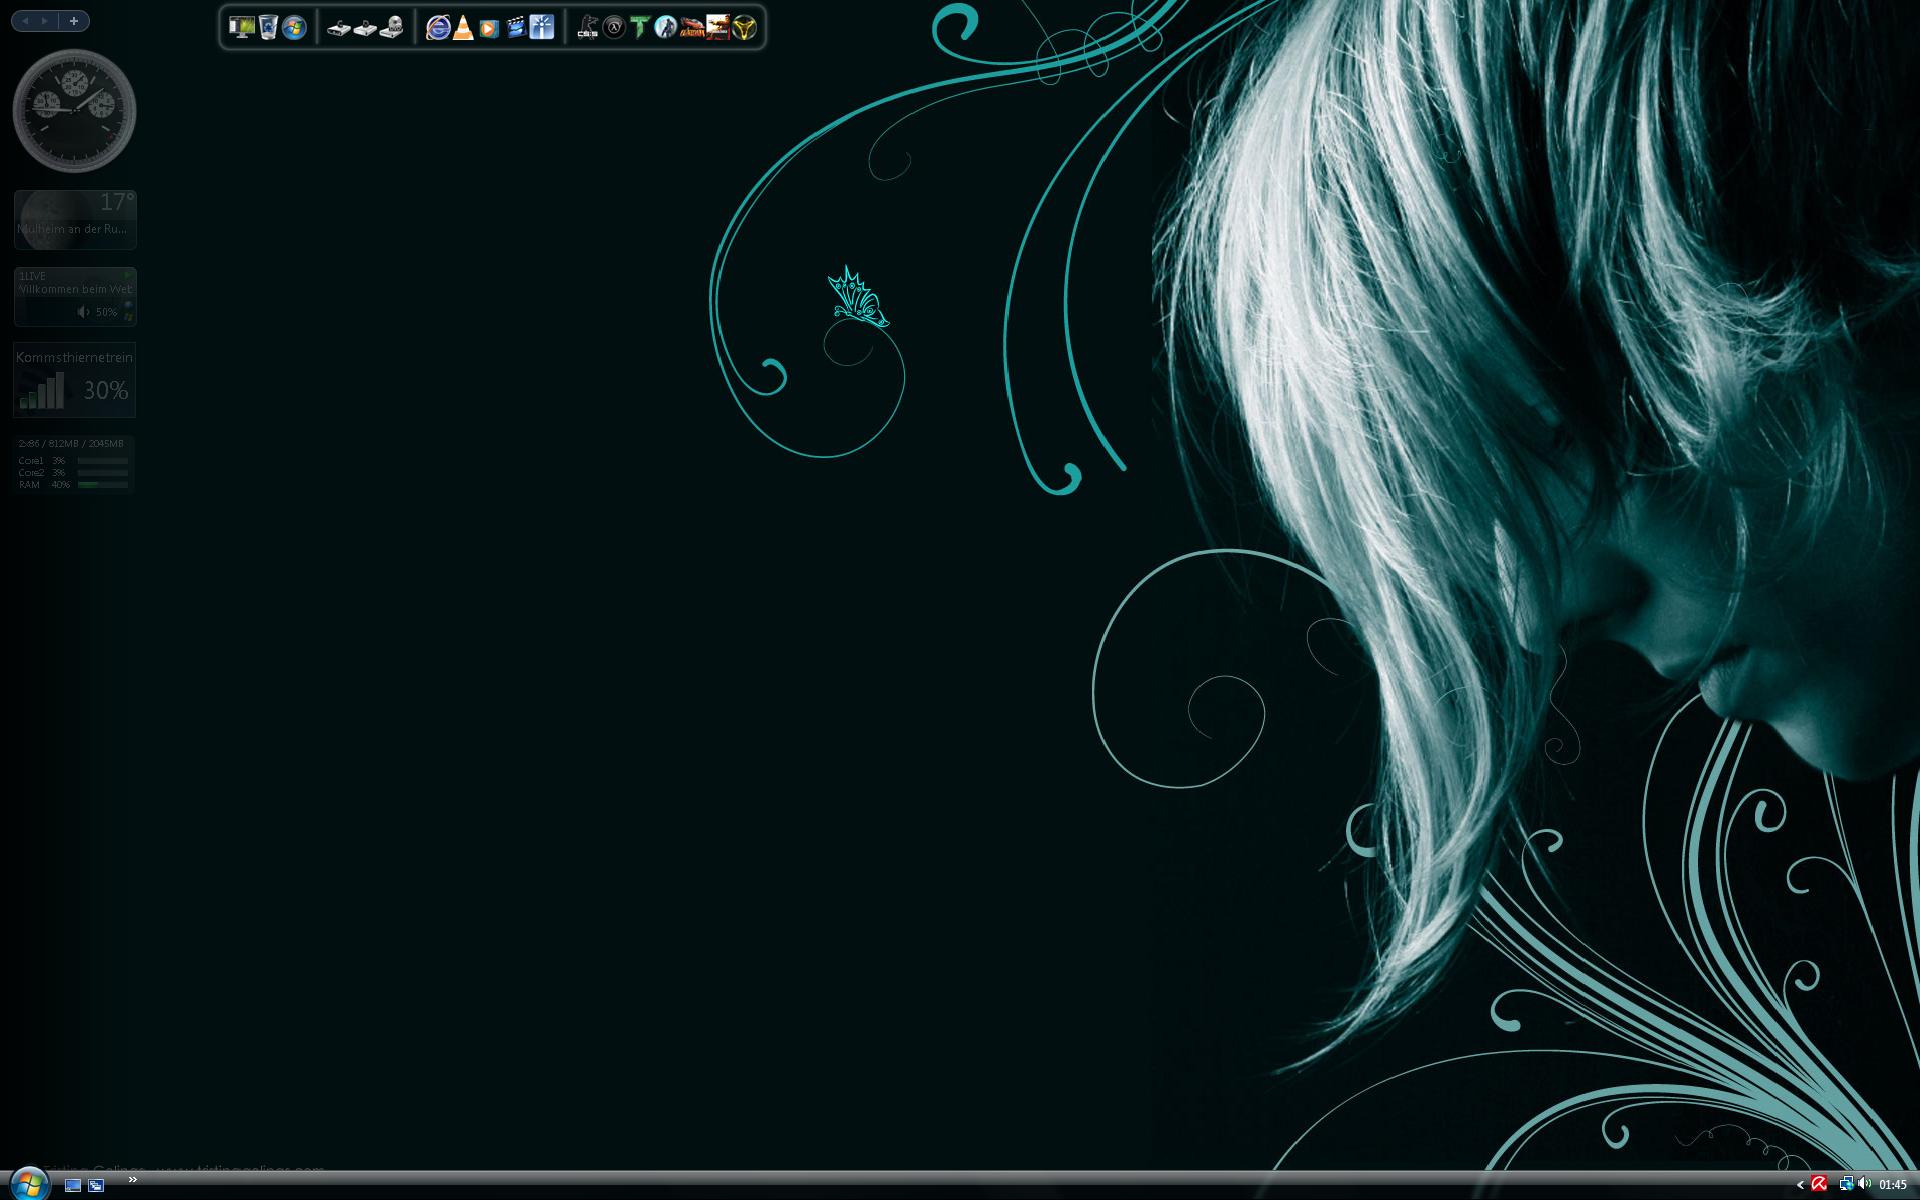This screenshot has height=1200, width=1920.
Task: Open the Computer monitor dock icon
Action: (241, 28)
